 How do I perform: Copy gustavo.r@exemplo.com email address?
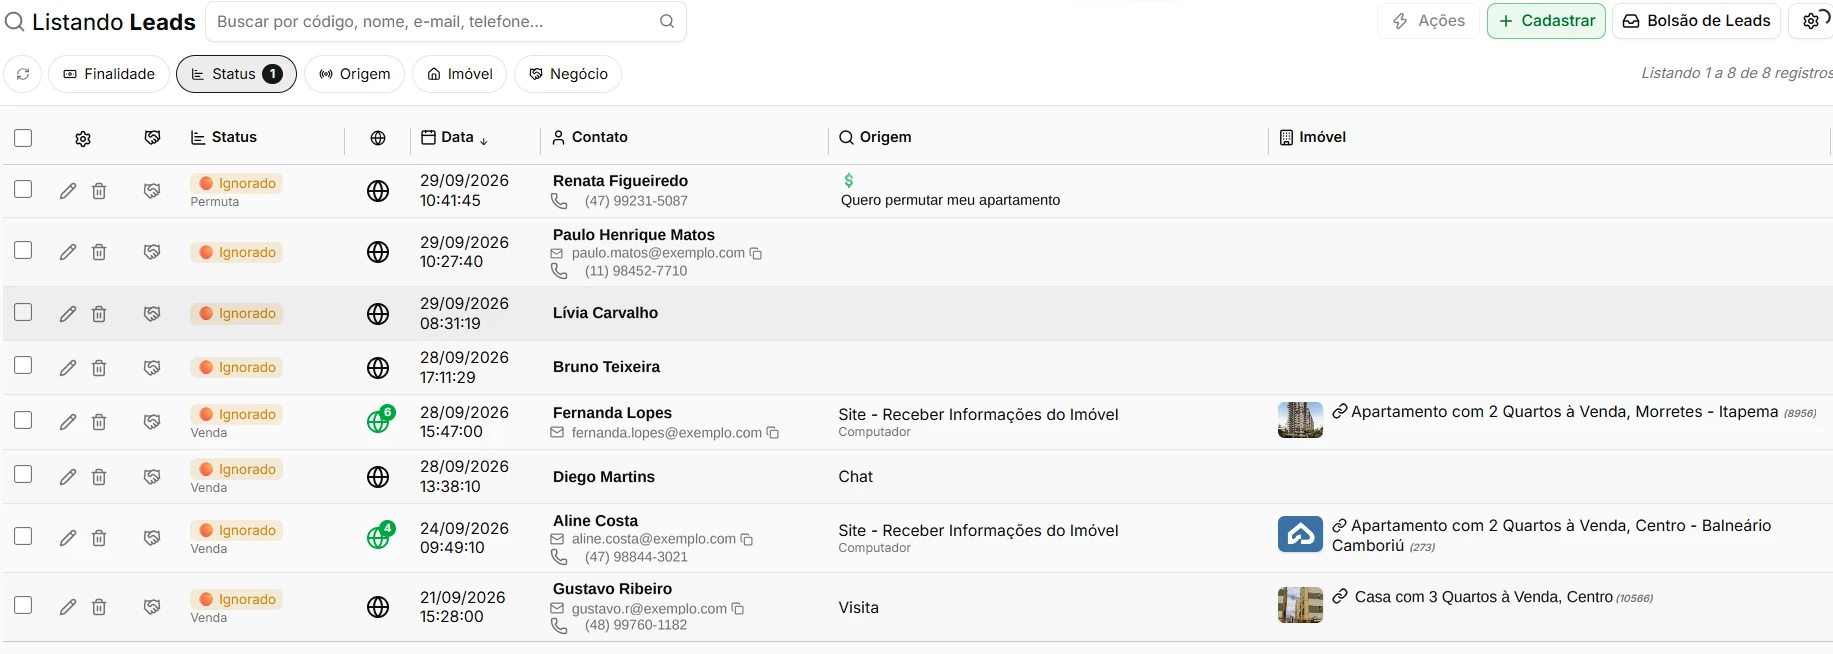point(737,609)
